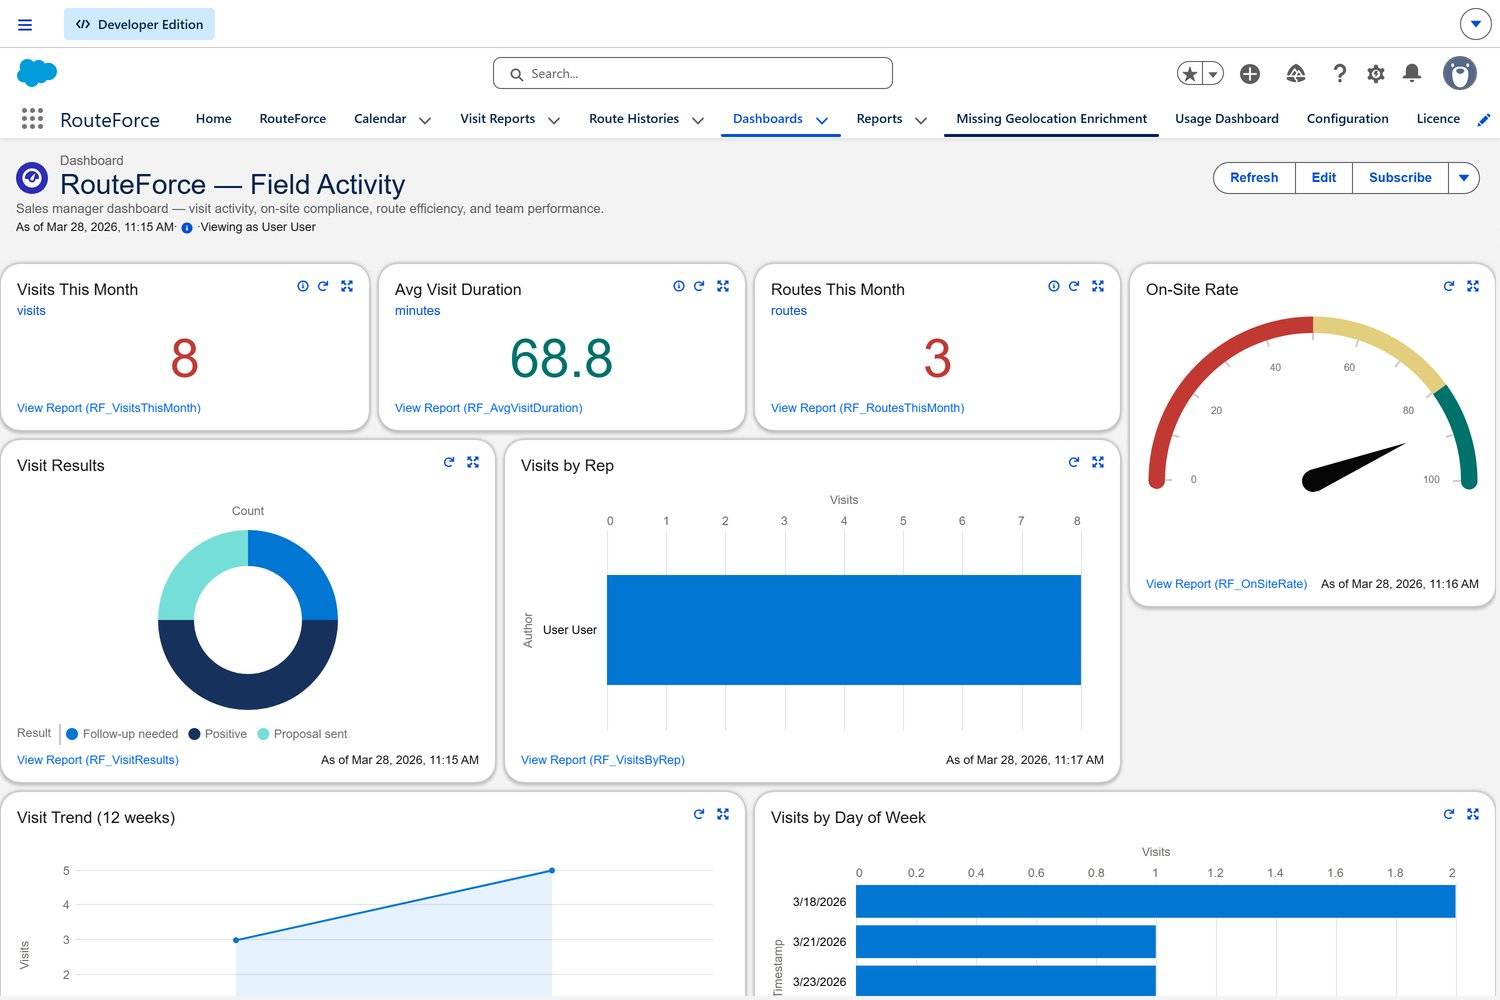
Task: Click the Setup gear icon
Action: (x=1376, y=74)
